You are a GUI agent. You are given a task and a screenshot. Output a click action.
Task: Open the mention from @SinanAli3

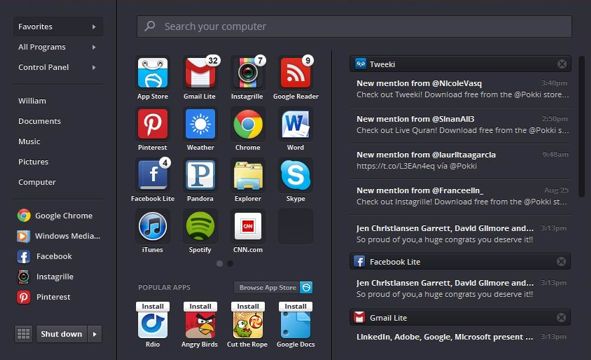click(462, 125)
